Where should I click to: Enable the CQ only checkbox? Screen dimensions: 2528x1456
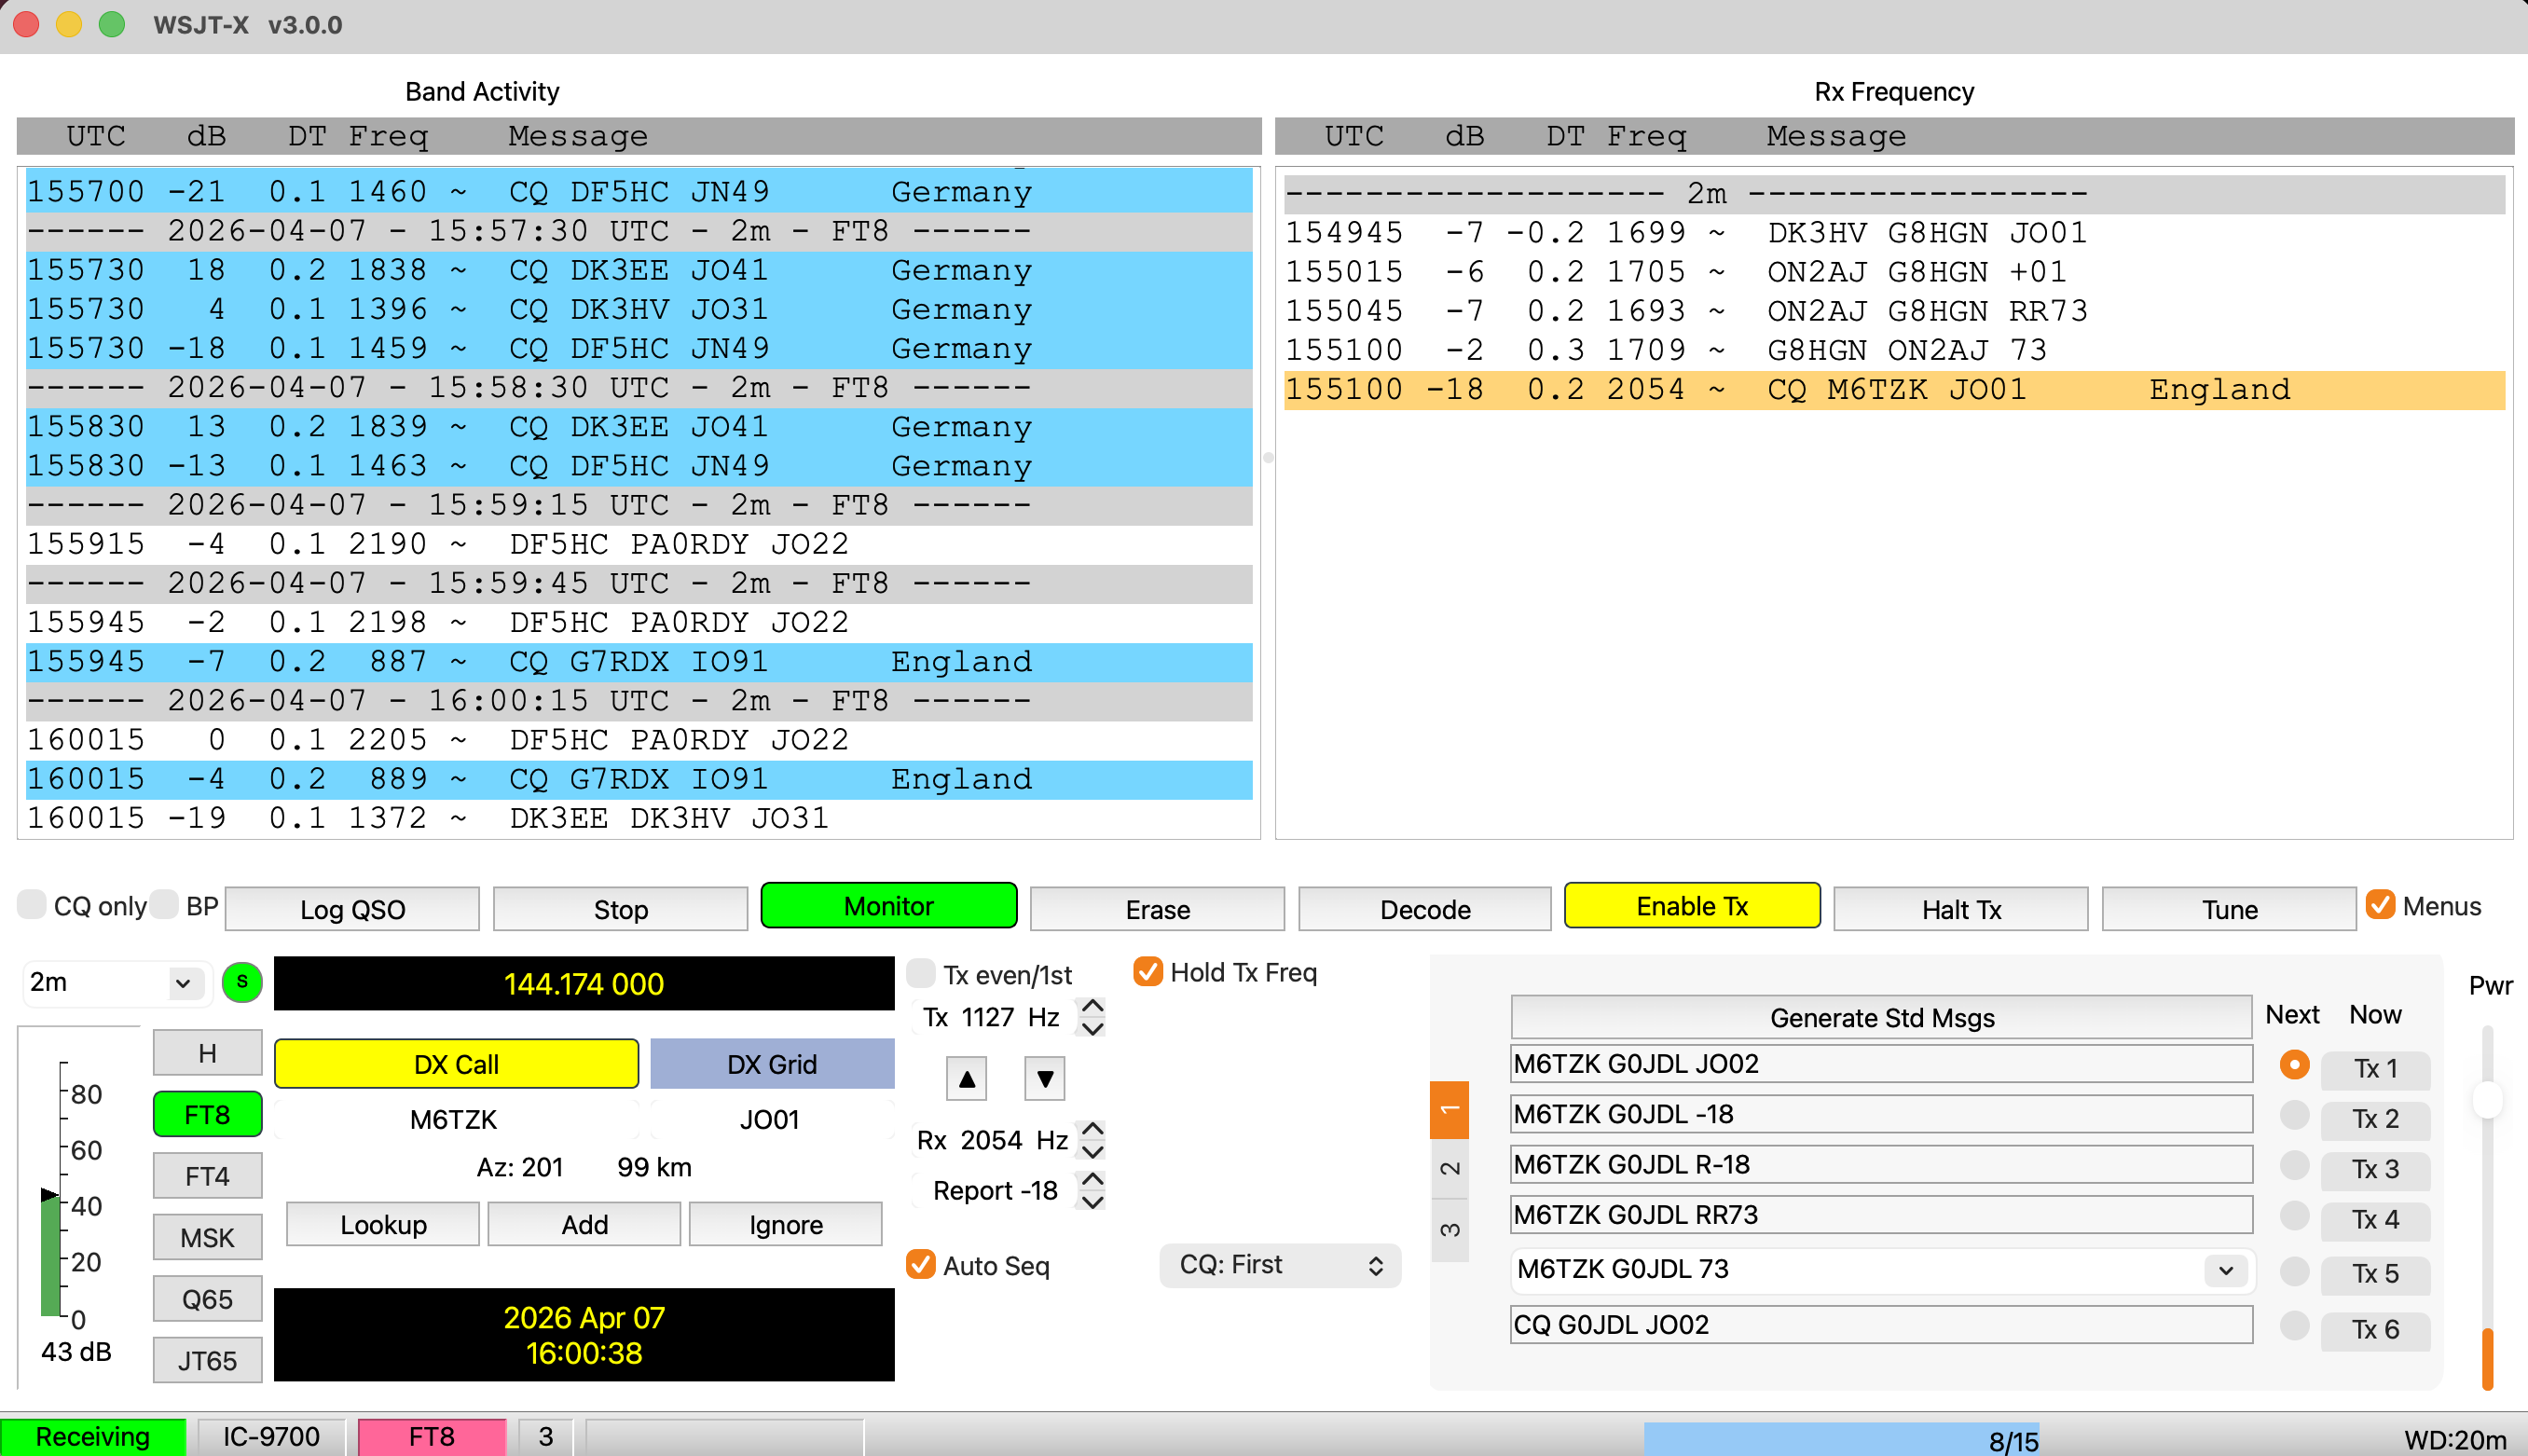click(x=33, y=905)
